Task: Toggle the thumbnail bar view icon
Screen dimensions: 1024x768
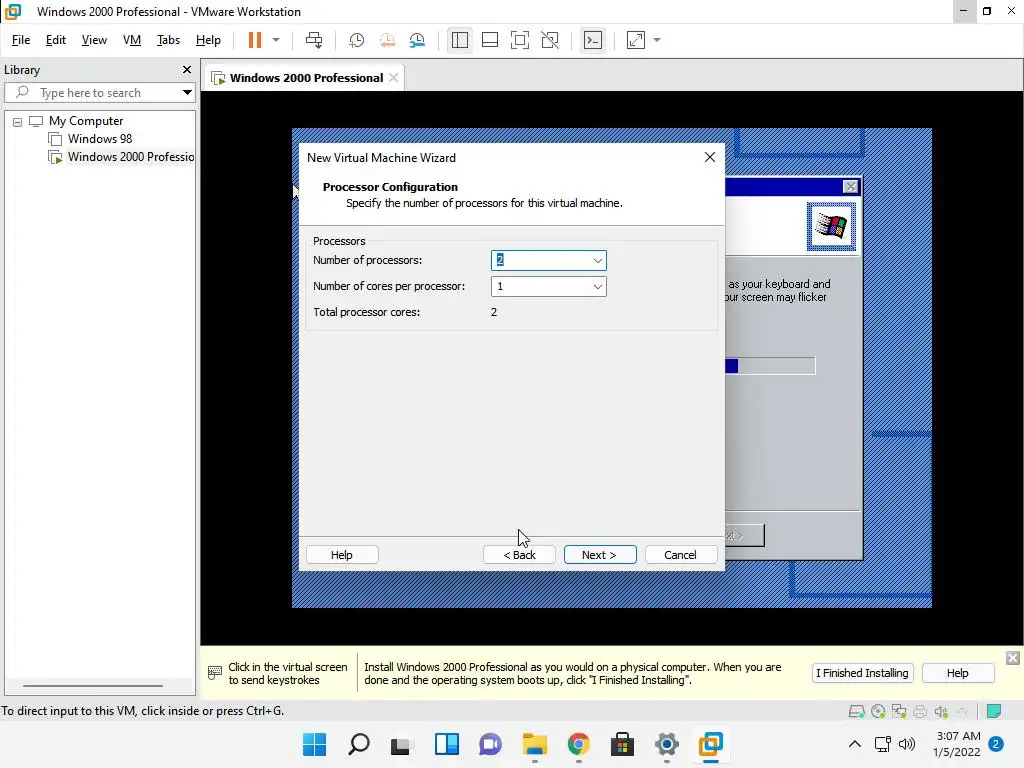Action: pos(490,40)
